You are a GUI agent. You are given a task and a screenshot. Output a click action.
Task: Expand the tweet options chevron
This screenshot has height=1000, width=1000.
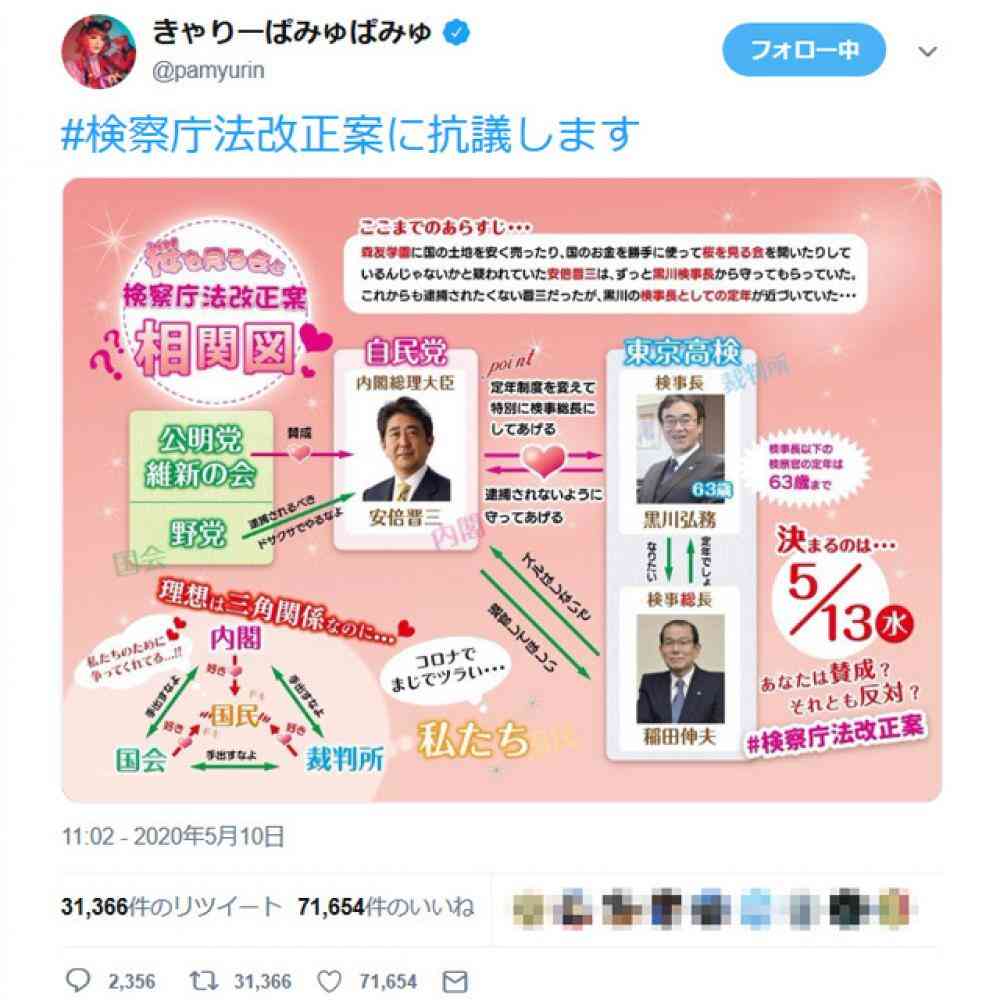tap(927, 51)
